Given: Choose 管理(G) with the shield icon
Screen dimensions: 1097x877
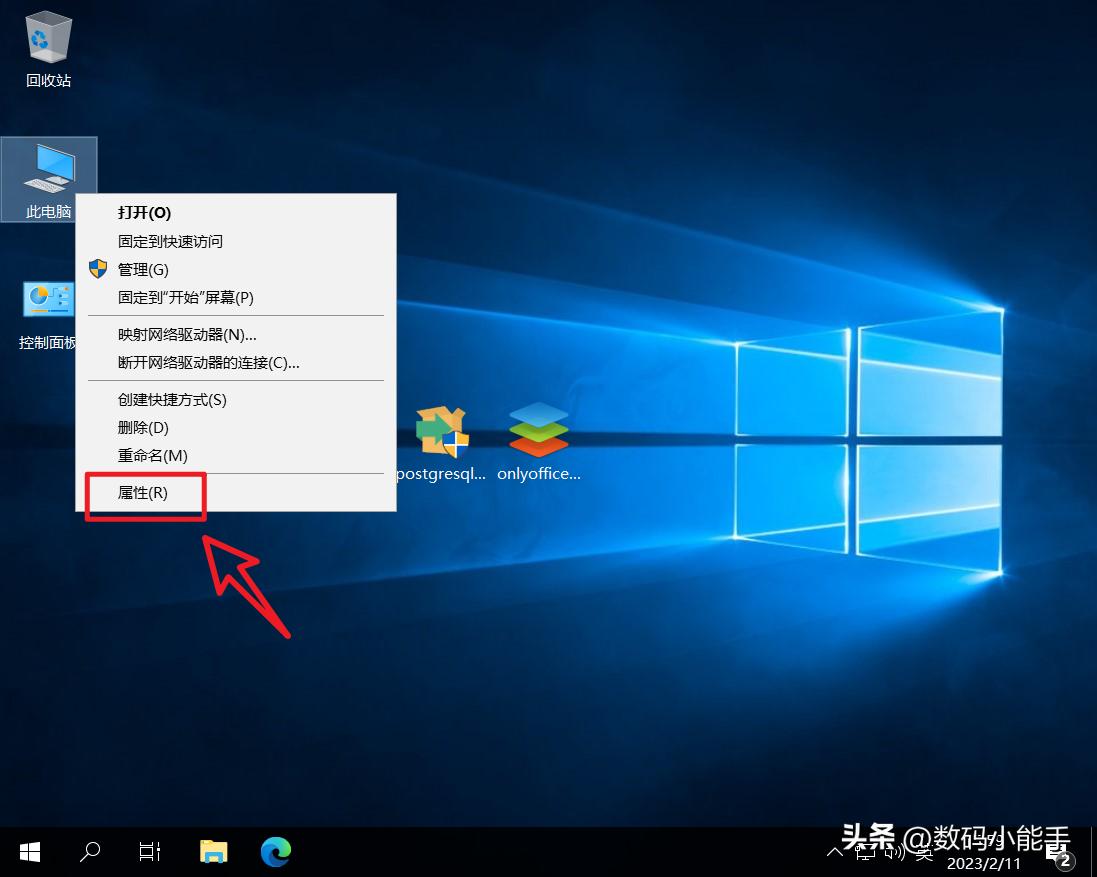Looking at the screenshot, I should [x=143, y=269].
